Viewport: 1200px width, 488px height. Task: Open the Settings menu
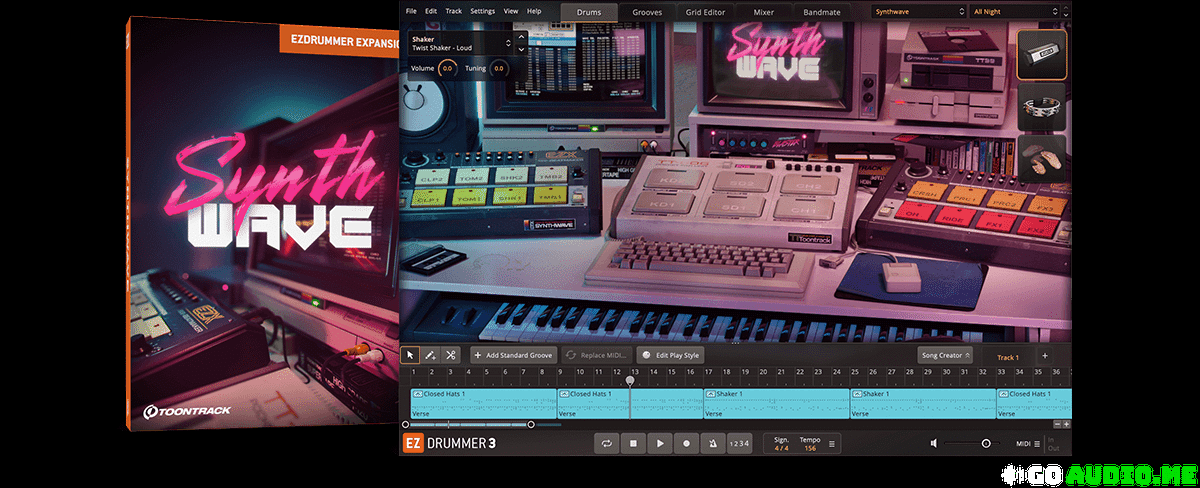click(482, 11)
